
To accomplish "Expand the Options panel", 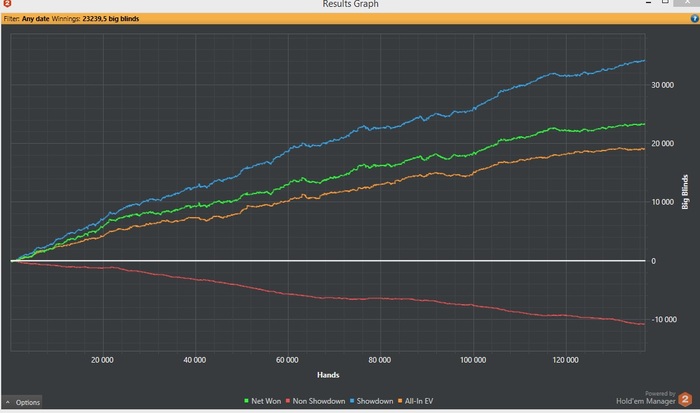I will point(22,402).
